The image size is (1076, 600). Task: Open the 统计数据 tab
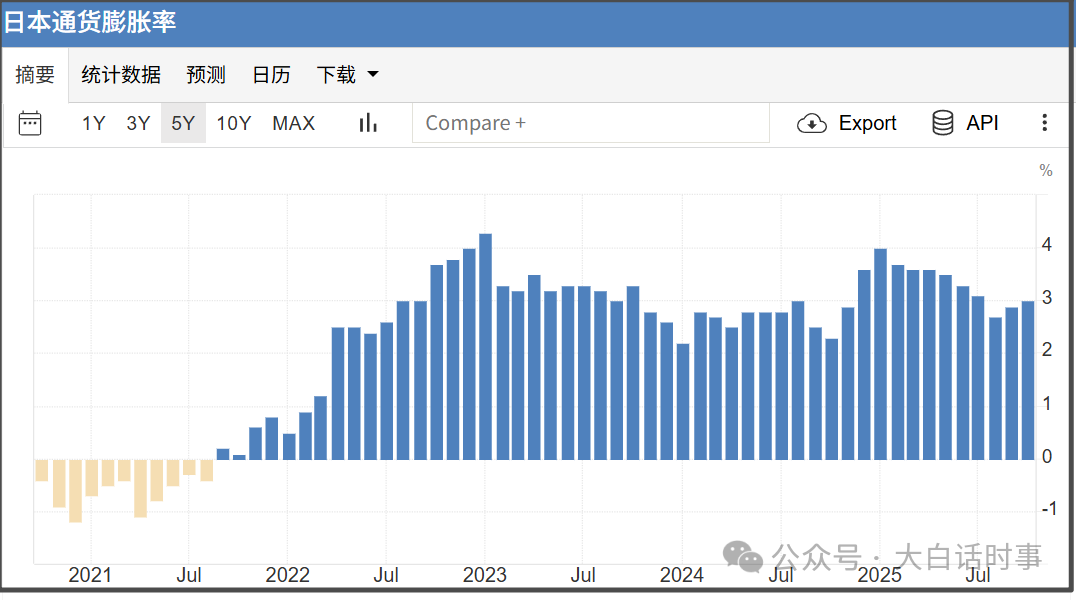[x=121, y=75]
